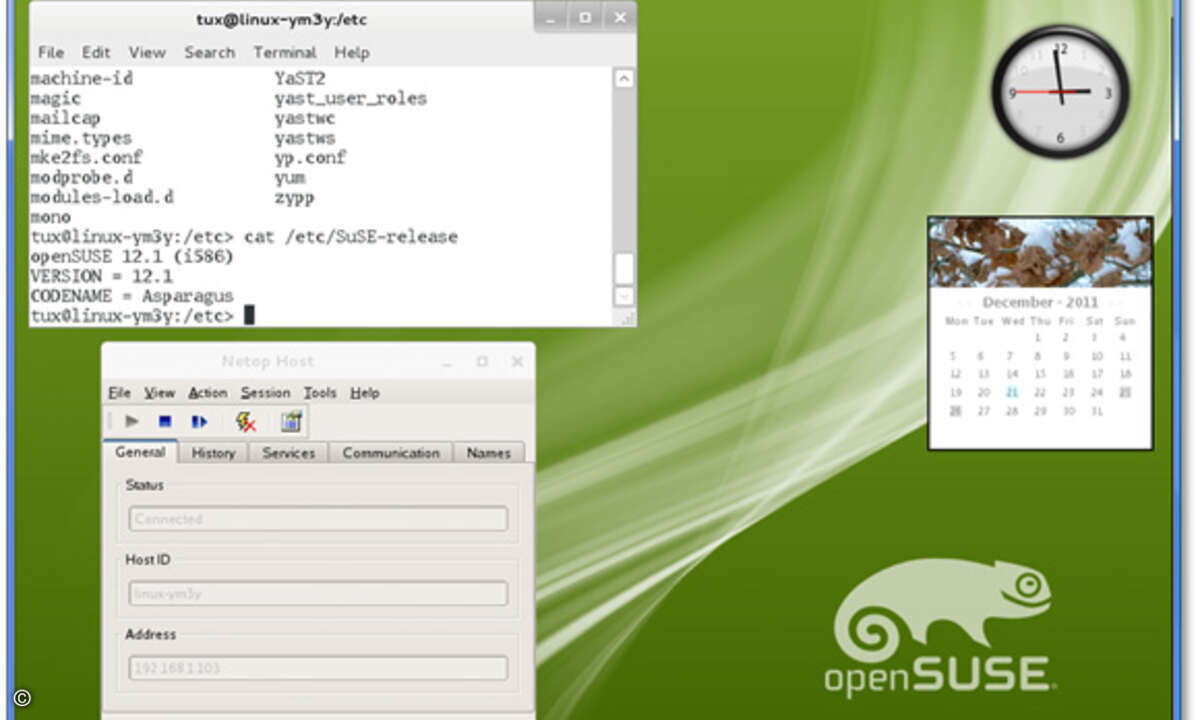Open the Action menu in Netop Host
Viewport: 1200px width, 720px height.
208,393
